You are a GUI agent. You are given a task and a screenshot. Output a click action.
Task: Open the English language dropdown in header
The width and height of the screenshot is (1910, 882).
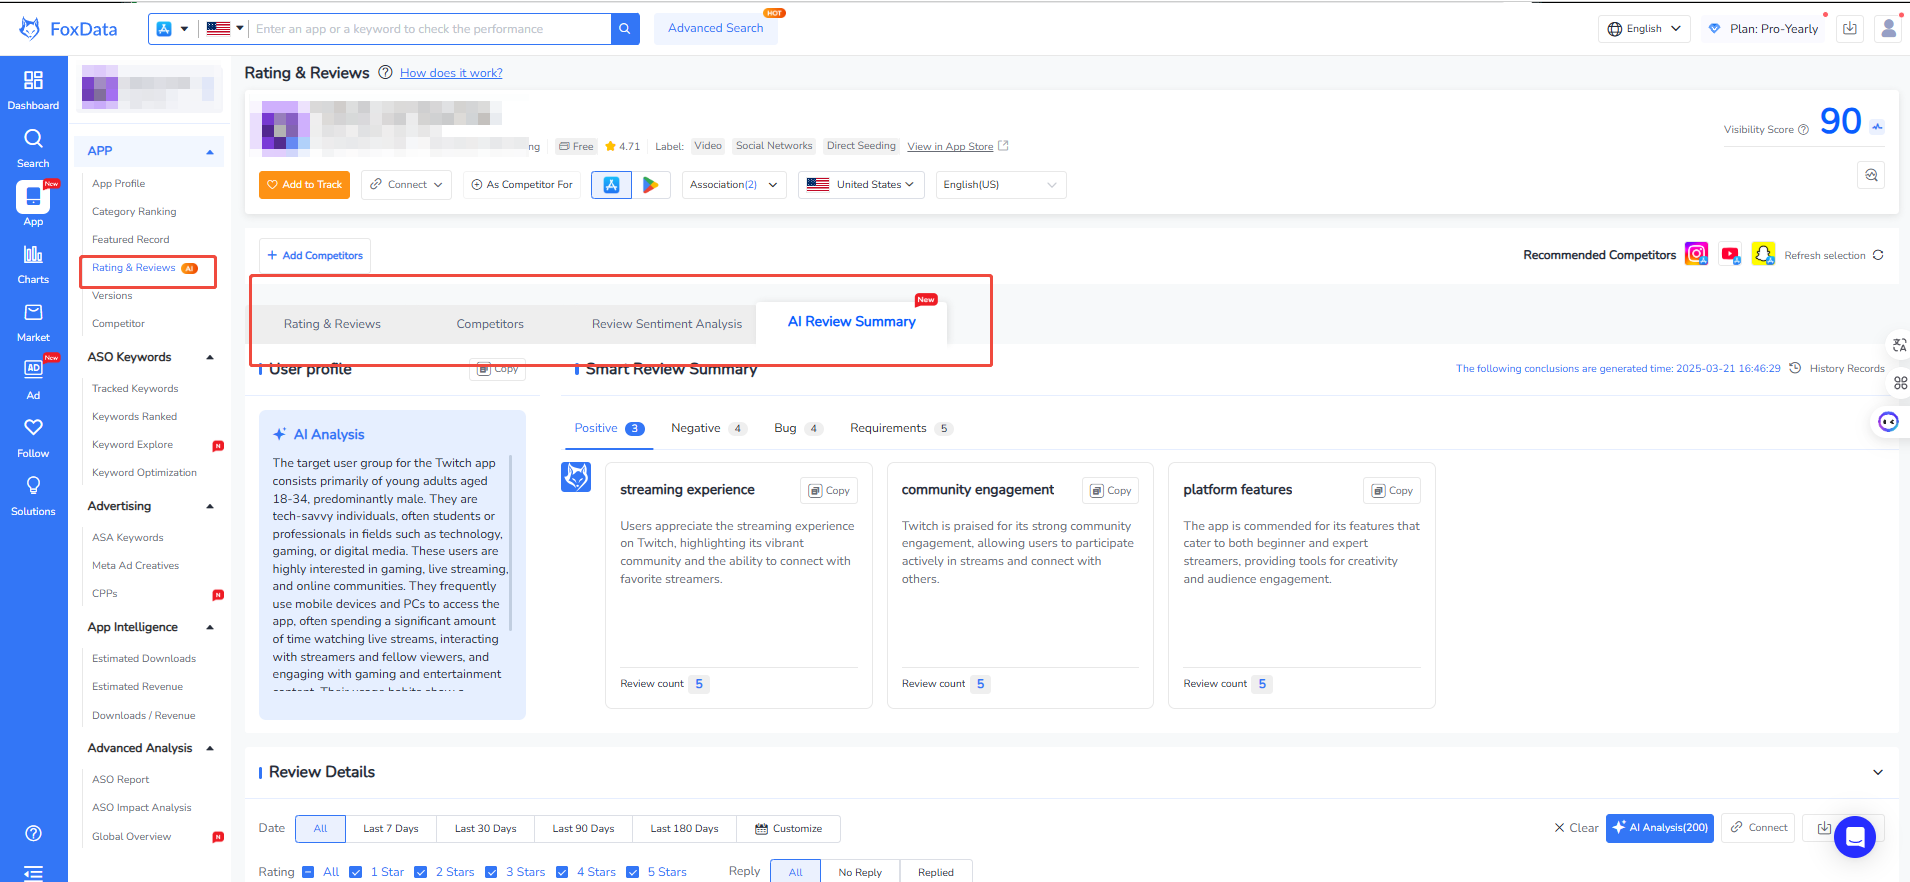click(x=1644, y=29)
